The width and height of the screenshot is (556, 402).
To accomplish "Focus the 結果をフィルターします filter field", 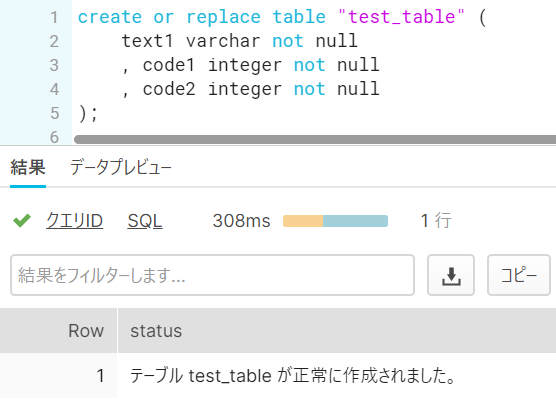I will 212,275.
